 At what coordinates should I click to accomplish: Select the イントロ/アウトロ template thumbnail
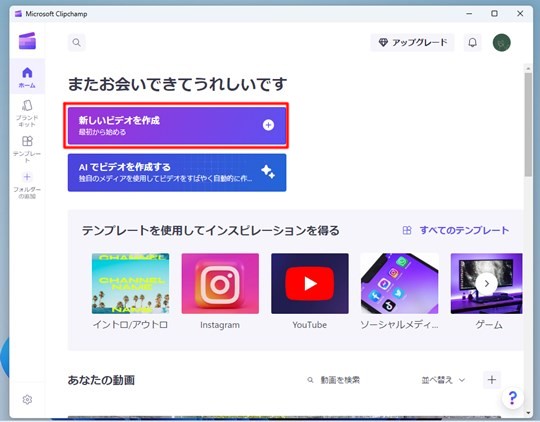pos(131,284)
